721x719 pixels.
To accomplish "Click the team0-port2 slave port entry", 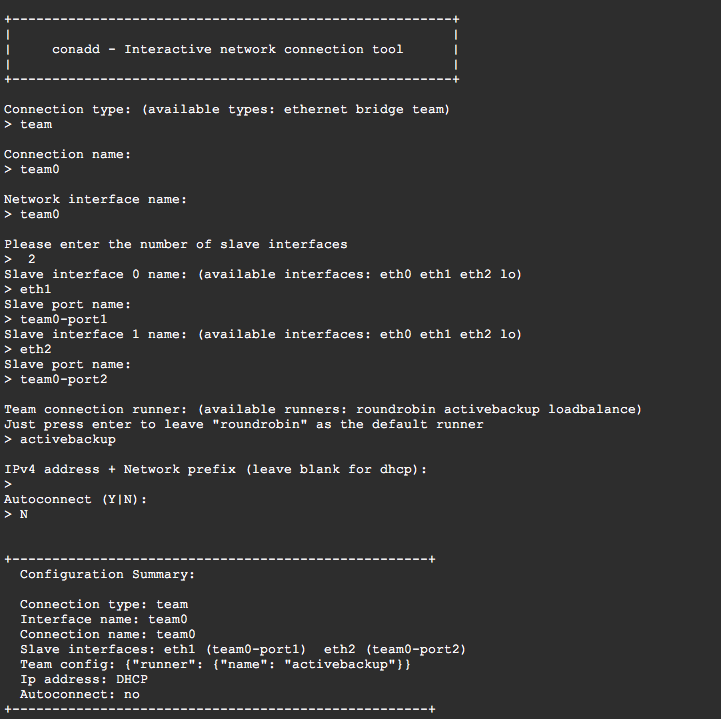I will (63, 380).
